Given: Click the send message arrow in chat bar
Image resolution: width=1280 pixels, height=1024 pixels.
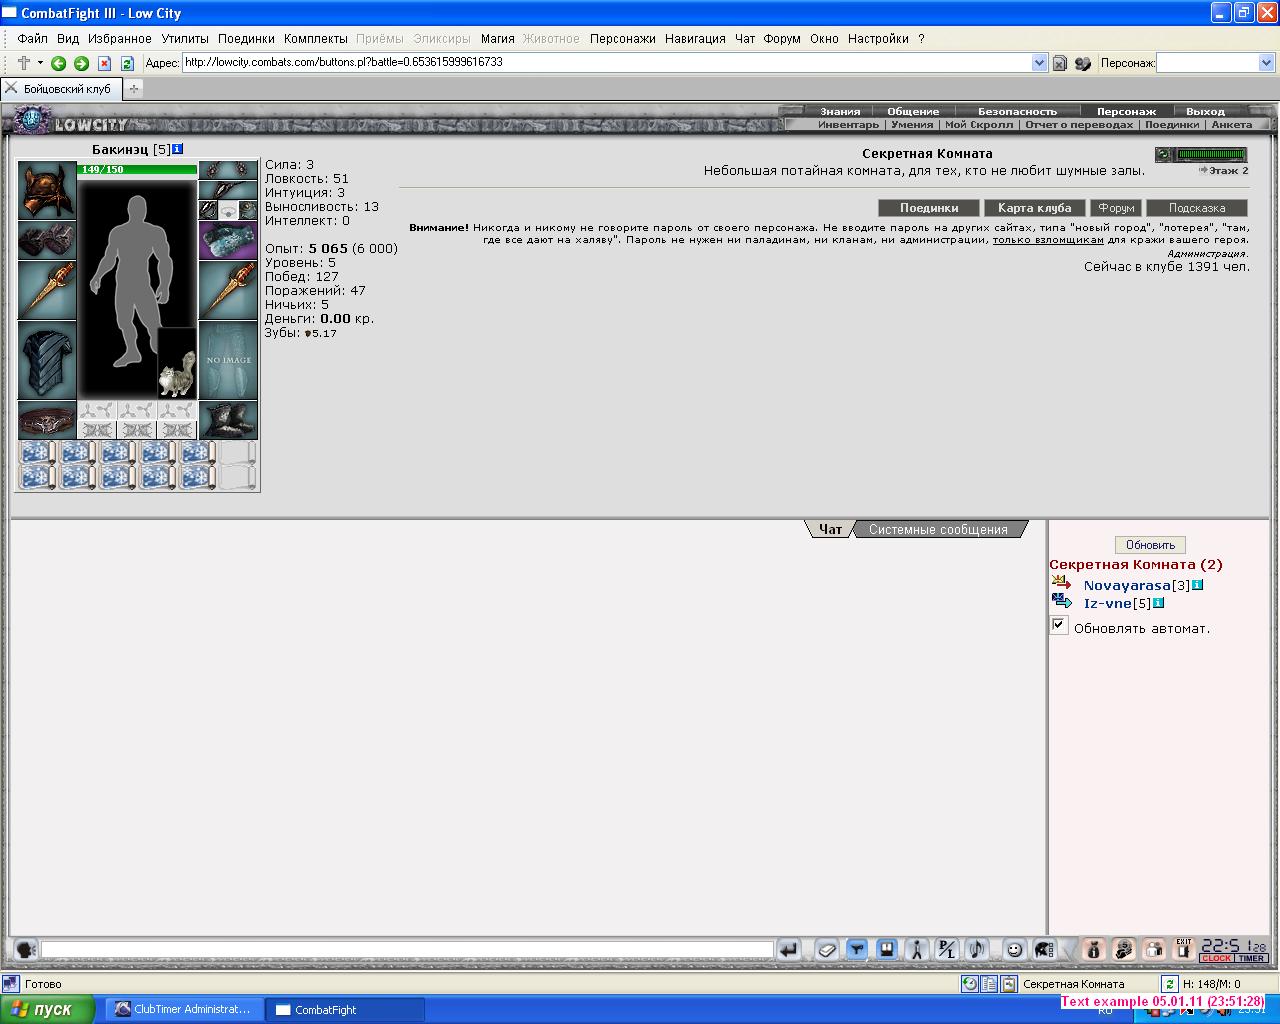Looking at the screenshot, I should [789, 950].
